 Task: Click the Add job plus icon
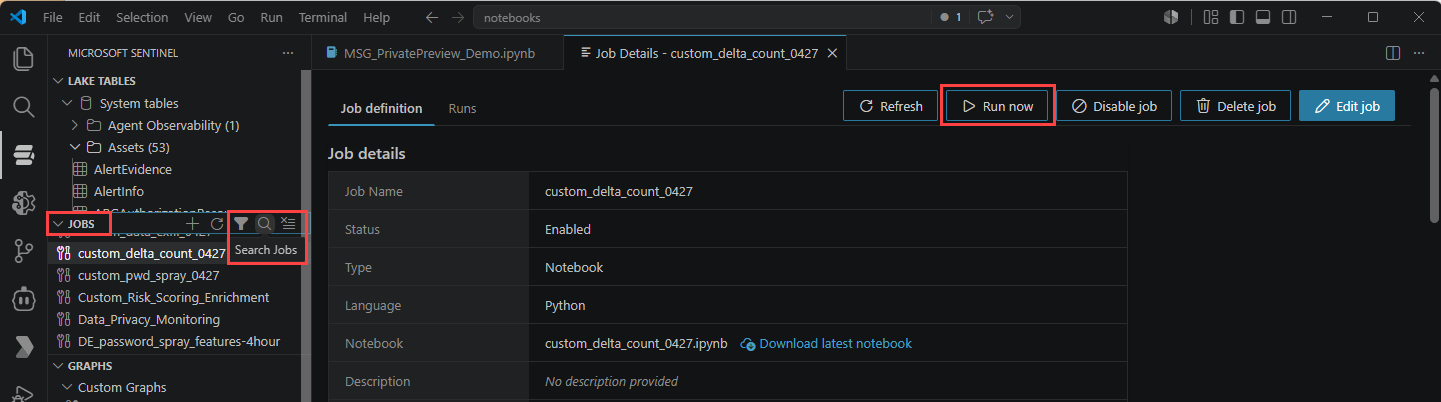click(194, 224)
